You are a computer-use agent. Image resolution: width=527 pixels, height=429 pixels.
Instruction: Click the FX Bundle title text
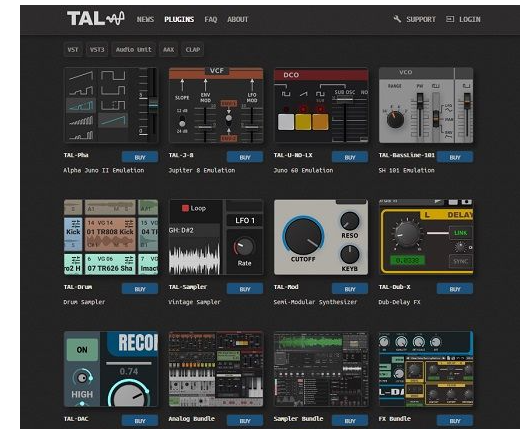point(395,419)
